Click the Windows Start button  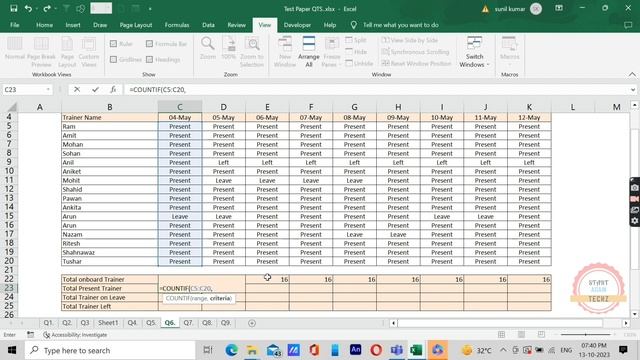click(11, 350)
